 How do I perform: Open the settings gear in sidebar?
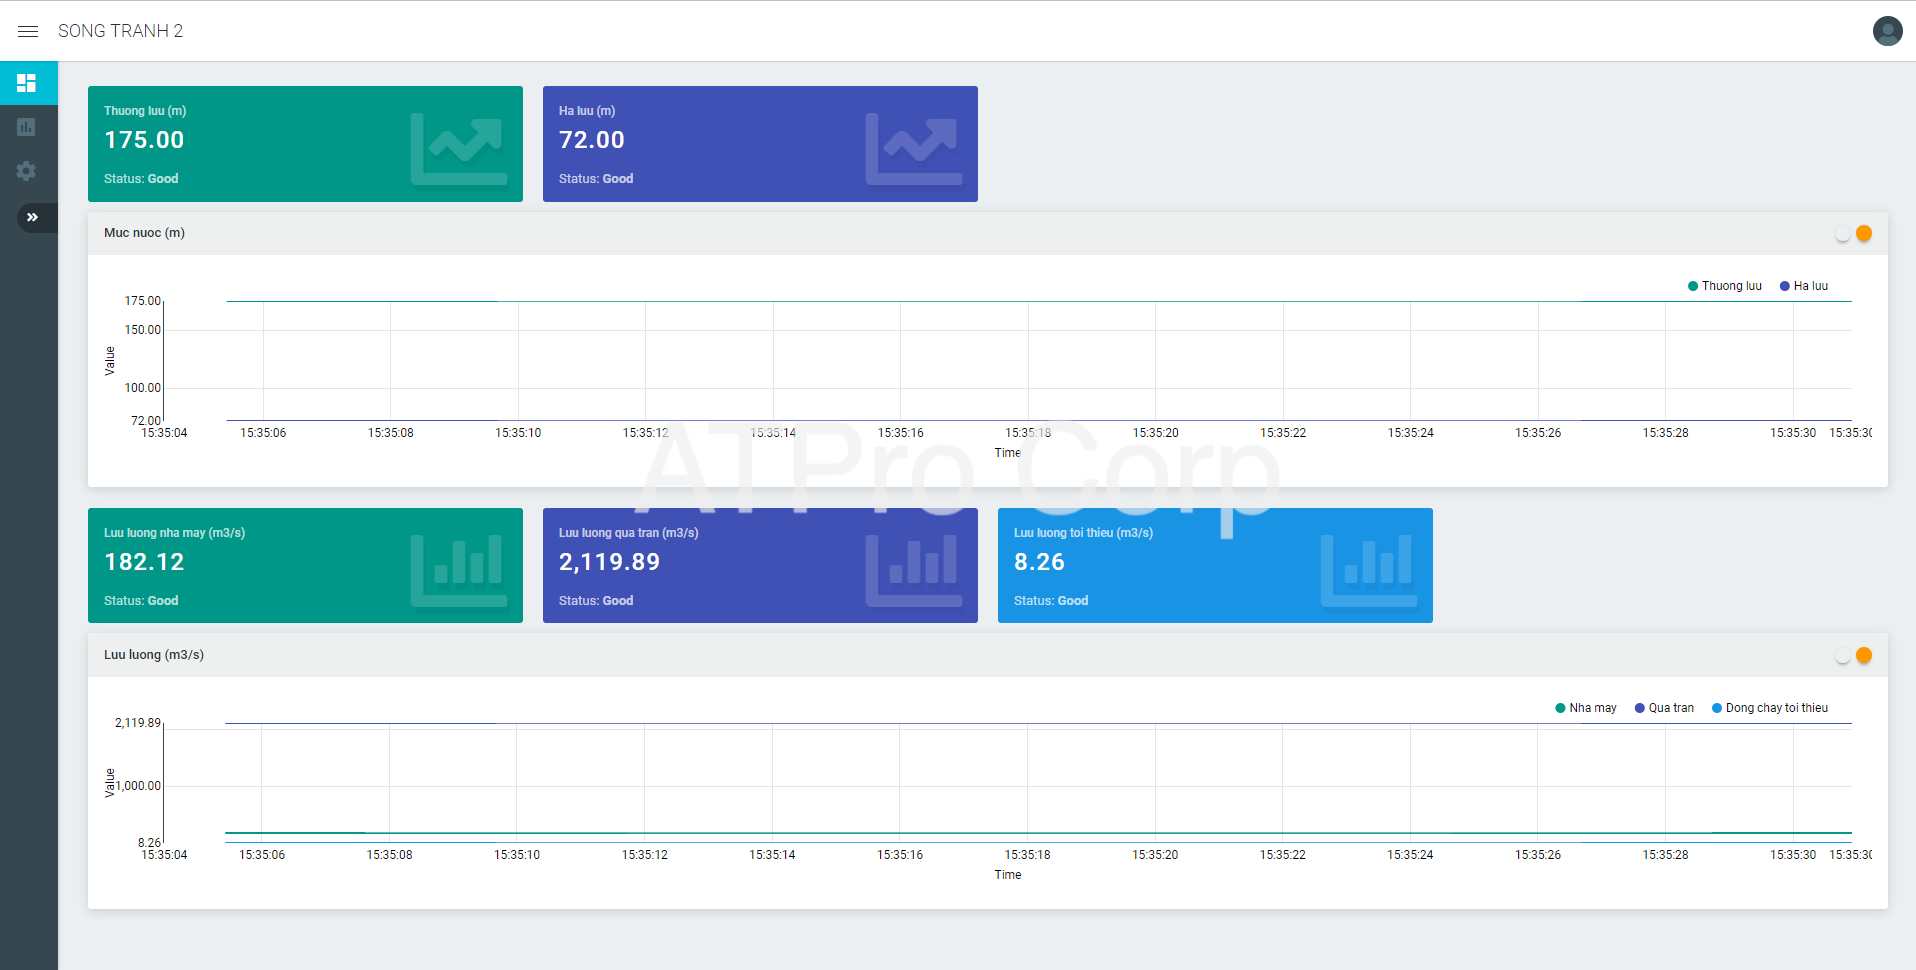click(27, 171)
